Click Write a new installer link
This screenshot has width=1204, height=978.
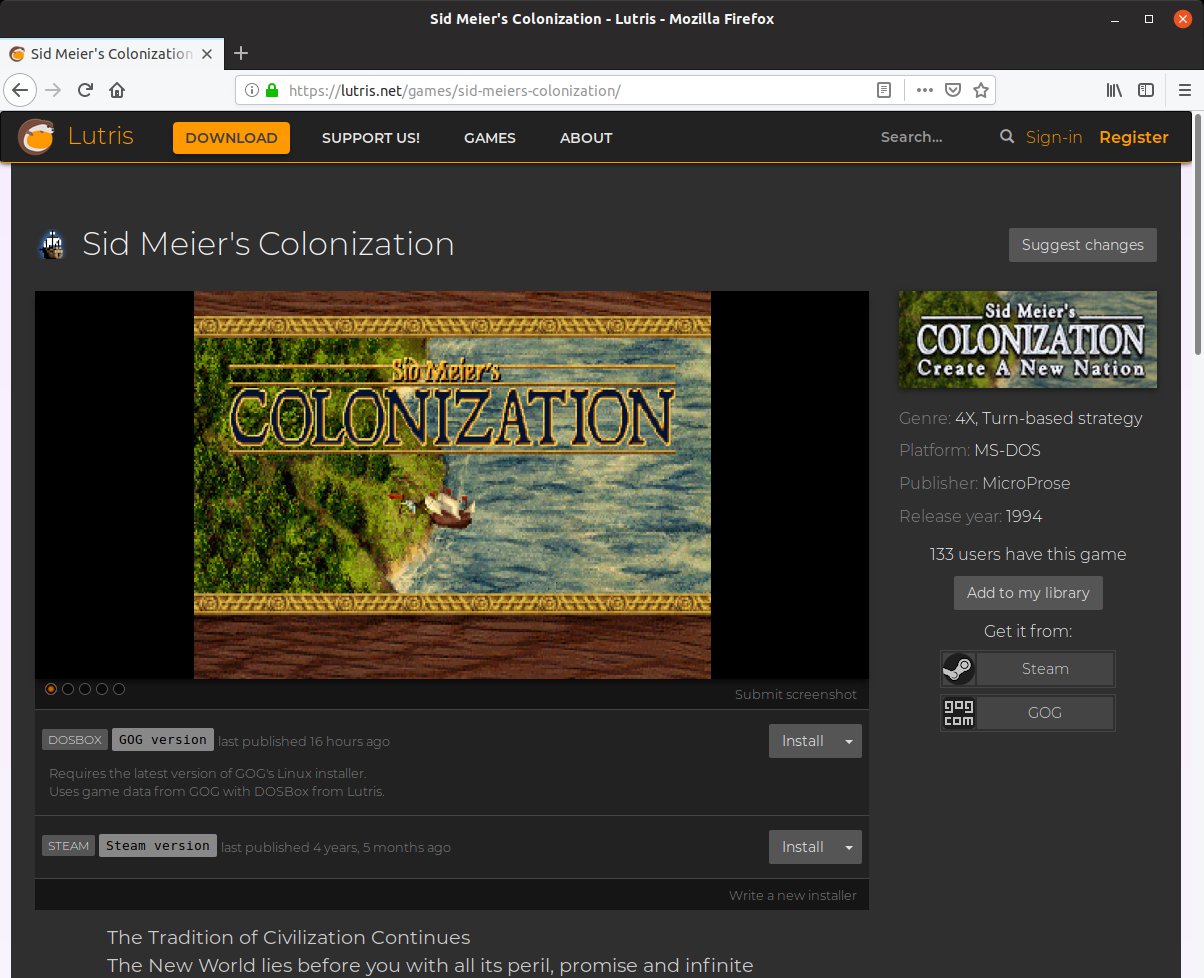[793, 895]
